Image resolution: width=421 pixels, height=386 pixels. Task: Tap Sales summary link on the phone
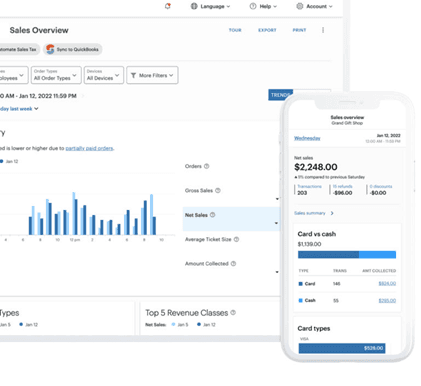tap(310, 213)
